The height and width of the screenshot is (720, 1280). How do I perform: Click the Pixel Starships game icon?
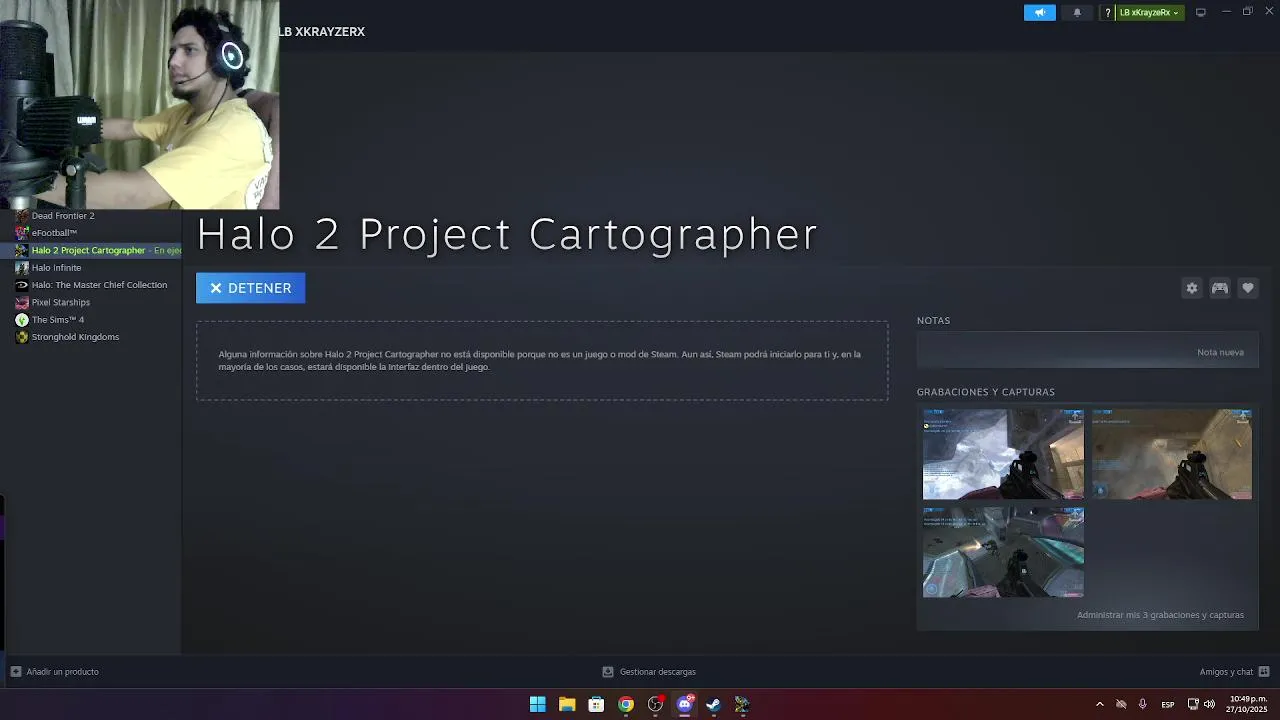(22, 302)
